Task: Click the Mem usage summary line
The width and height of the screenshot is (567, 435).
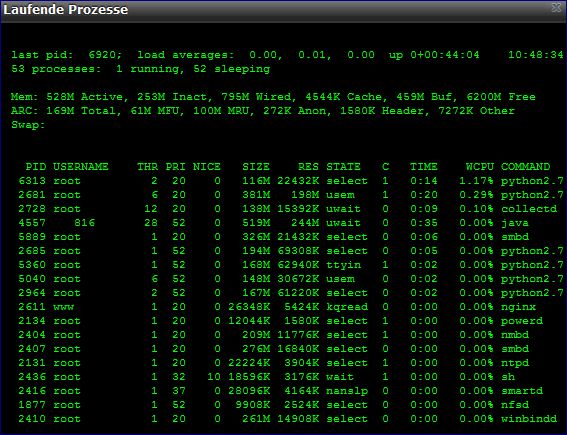Action: [x=273, y=97]
